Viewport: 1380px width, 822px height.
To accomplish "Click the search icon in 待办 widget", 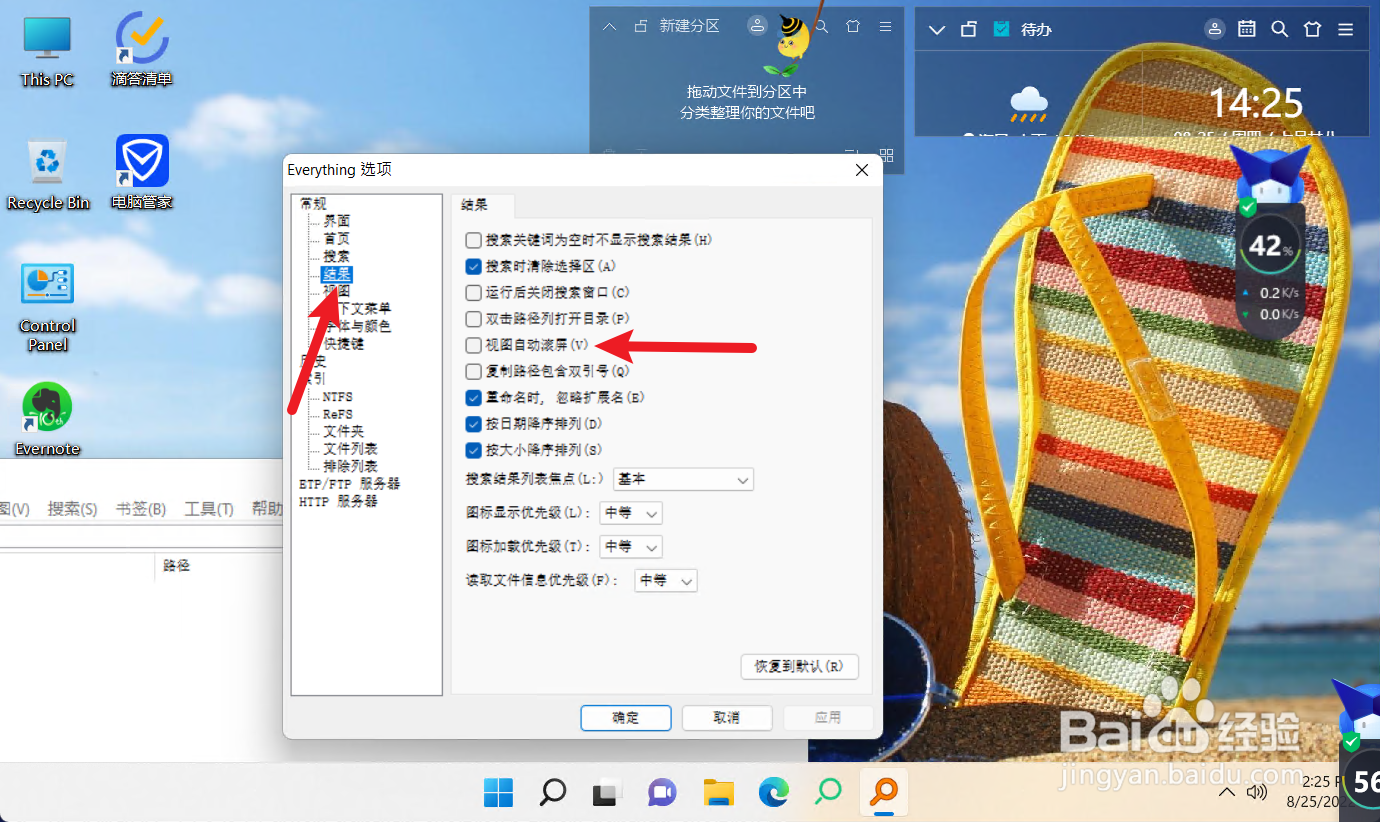I will [x=1279, y=29].
